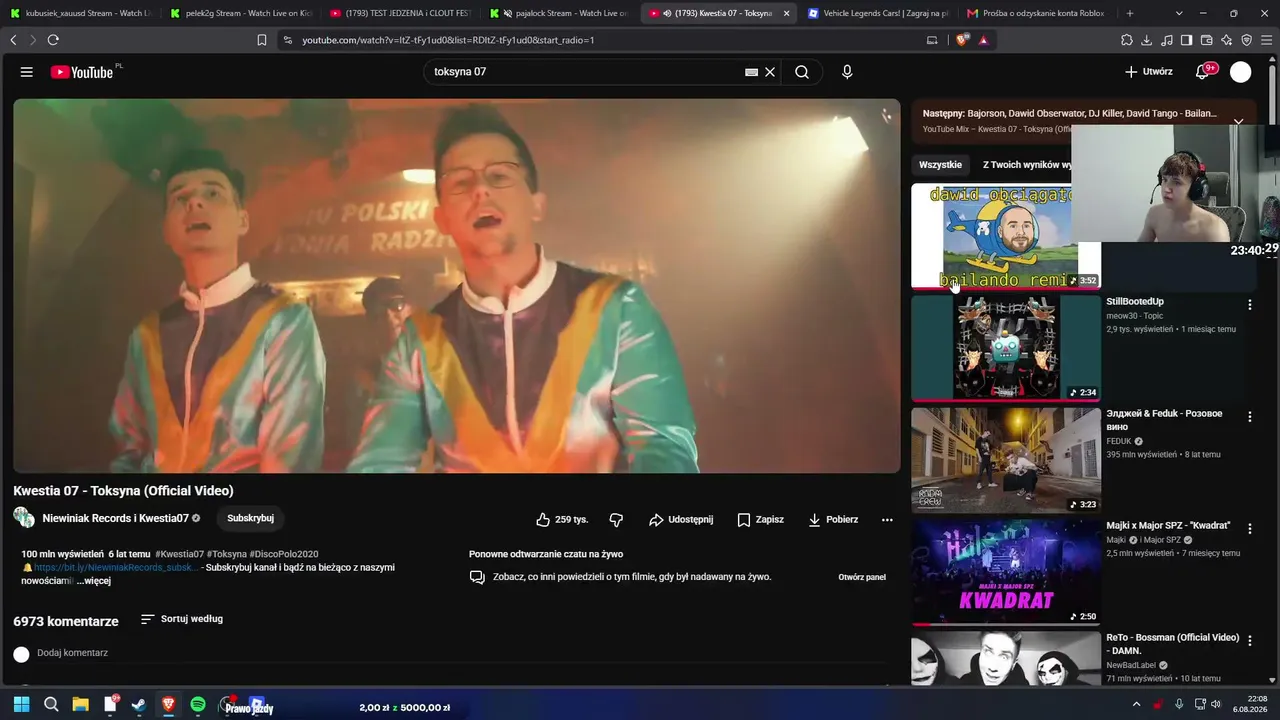Switch to kubusiek_xauusd Stream browser tab
Screen dimensions: 1280x720
click(x=80, y=13)
